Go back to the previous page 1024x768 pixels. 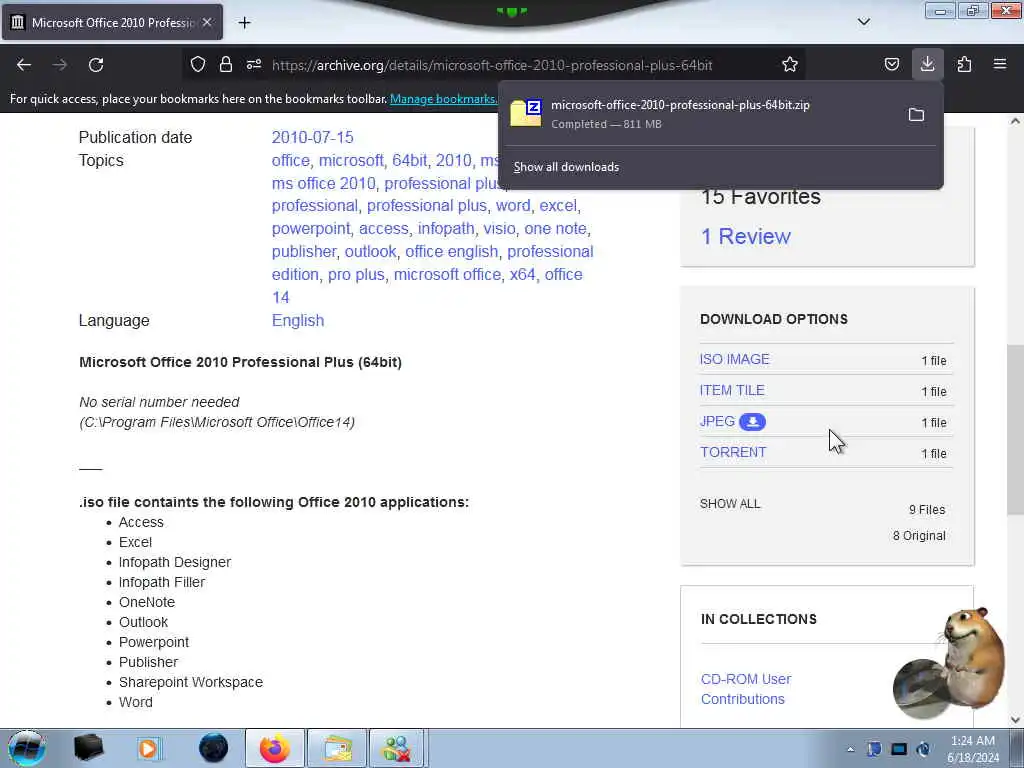pos(24,65)
